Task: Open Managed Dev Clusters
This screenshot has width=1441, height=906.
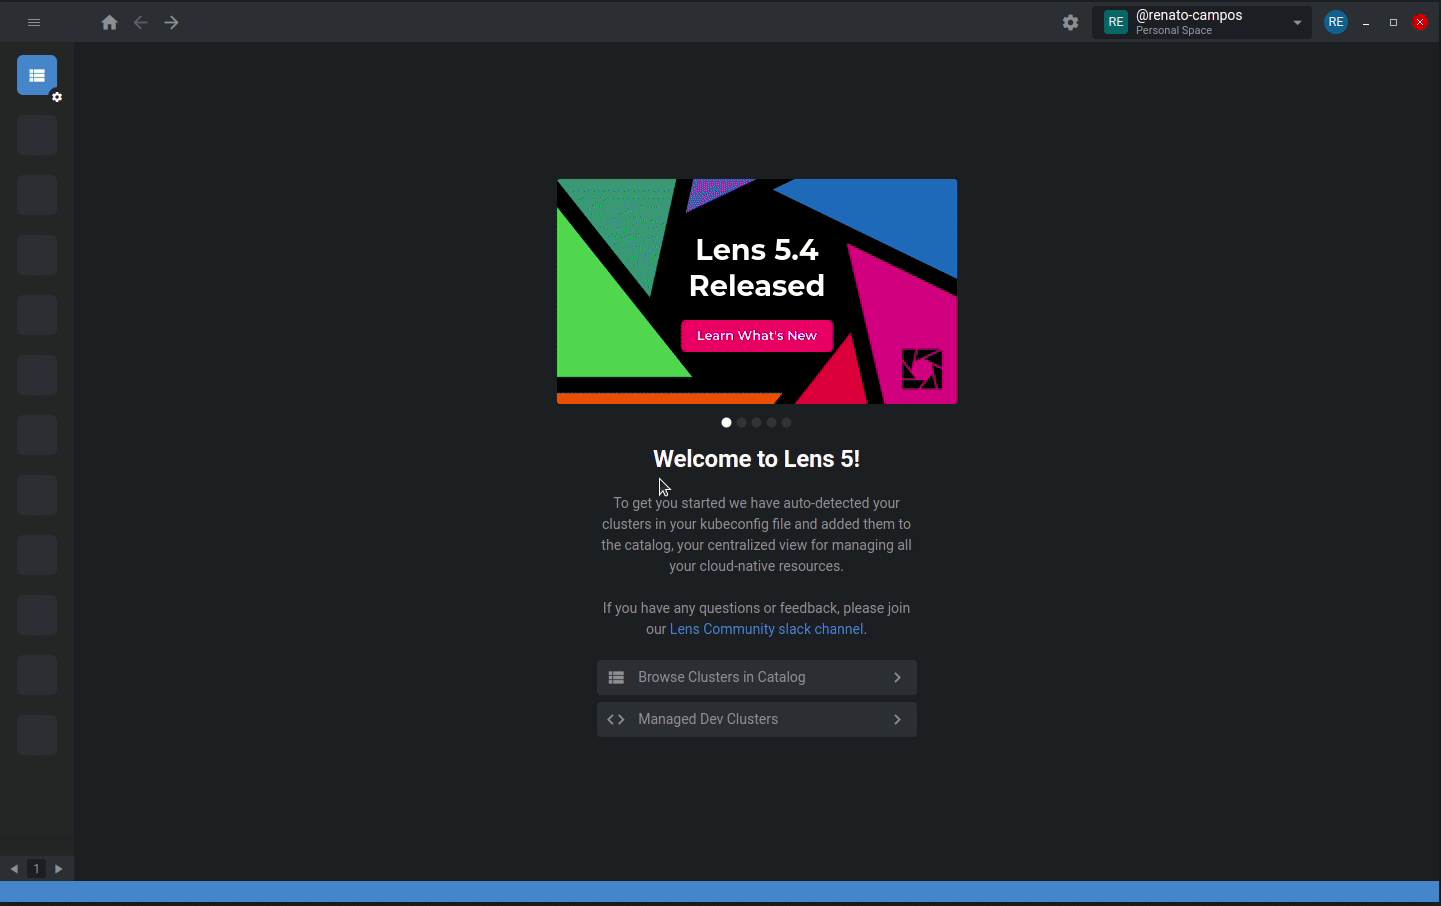Action: pos(757,719)
